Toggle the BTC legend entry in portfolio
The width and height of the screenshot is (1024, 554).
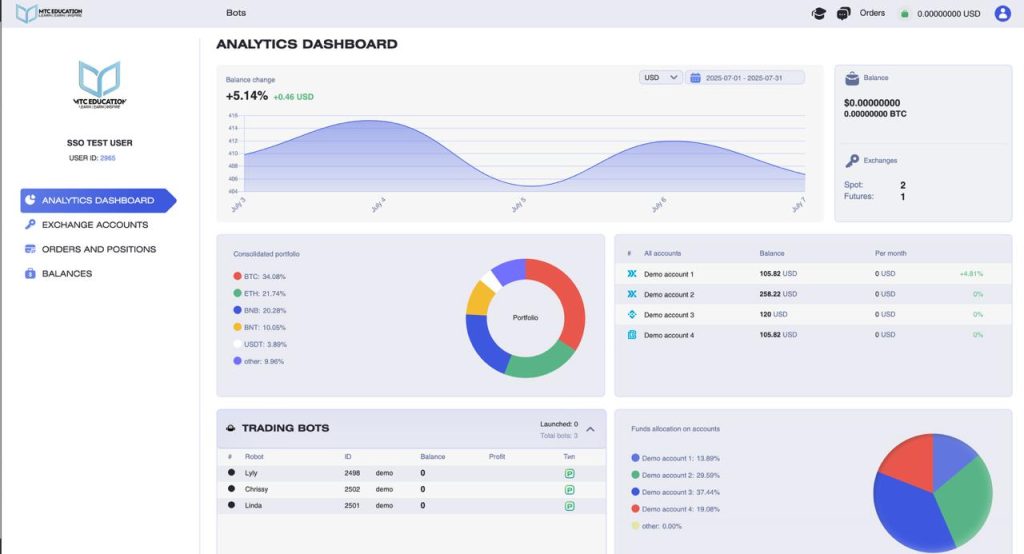tap(259, 277)
